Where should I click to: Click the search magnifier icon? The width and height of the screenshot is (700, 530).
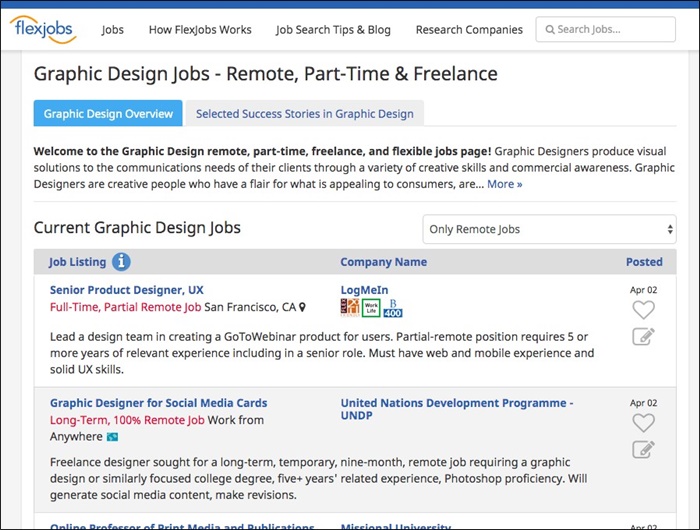pos(550,29)
